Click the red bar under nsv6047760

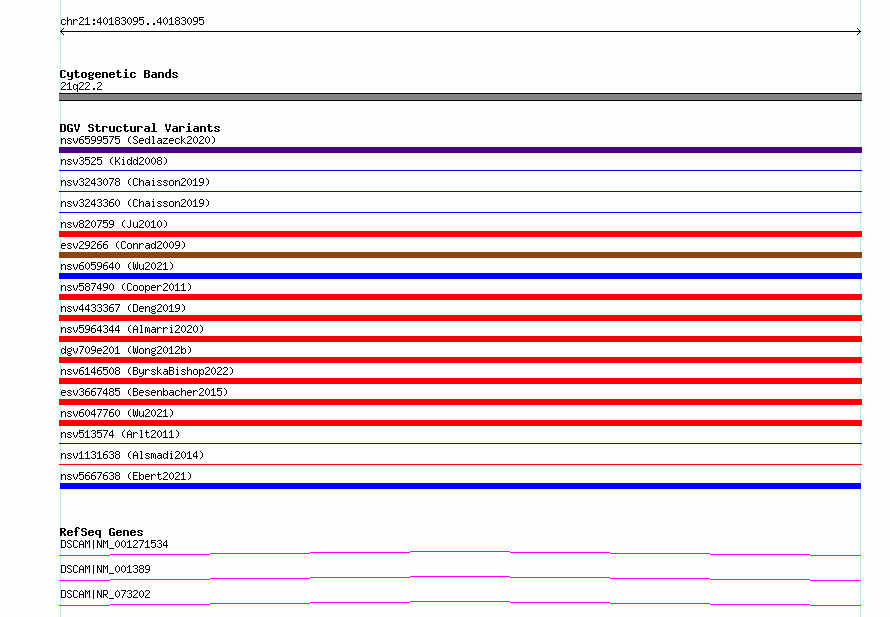click(460, 423)
